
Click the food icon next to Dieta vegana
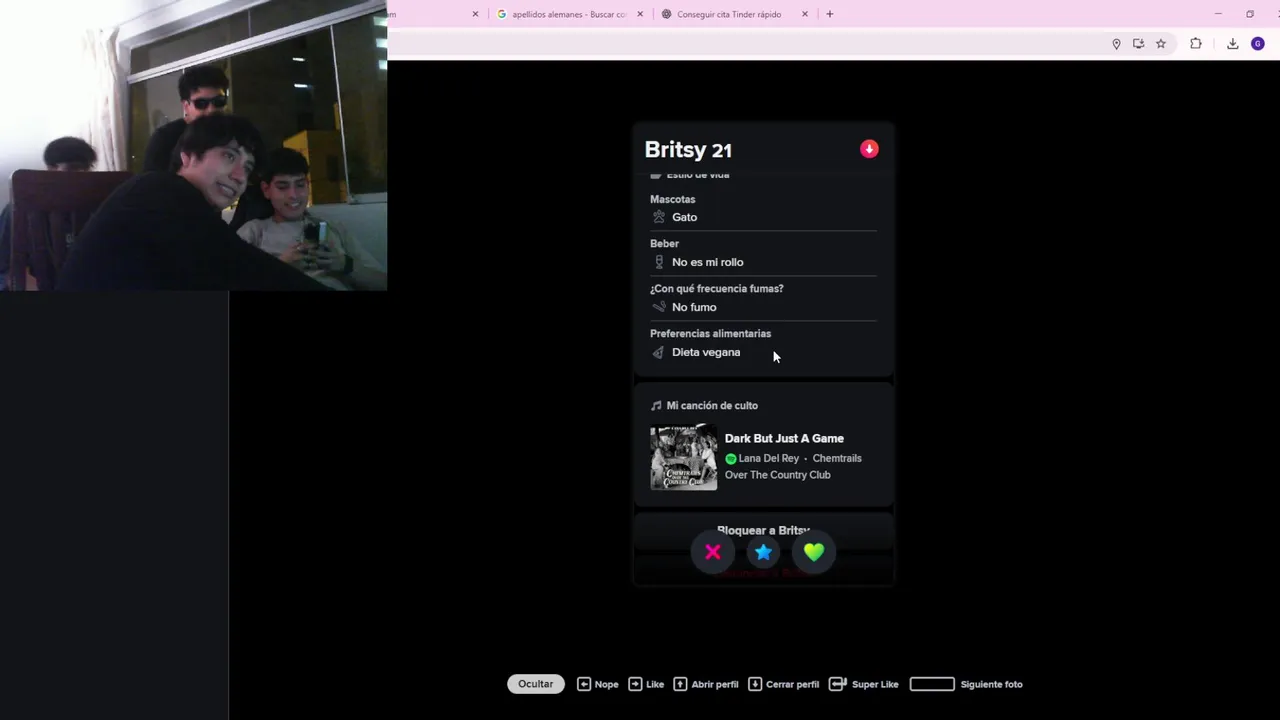tap(658, 352)
